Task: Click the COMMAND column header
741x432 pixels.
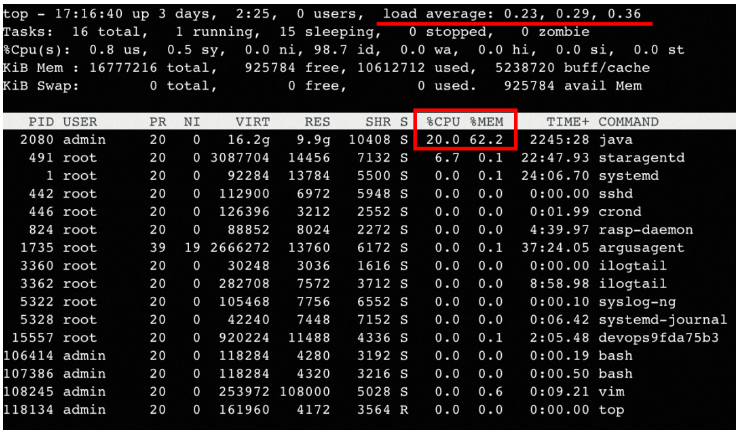Action: [628, 122]
